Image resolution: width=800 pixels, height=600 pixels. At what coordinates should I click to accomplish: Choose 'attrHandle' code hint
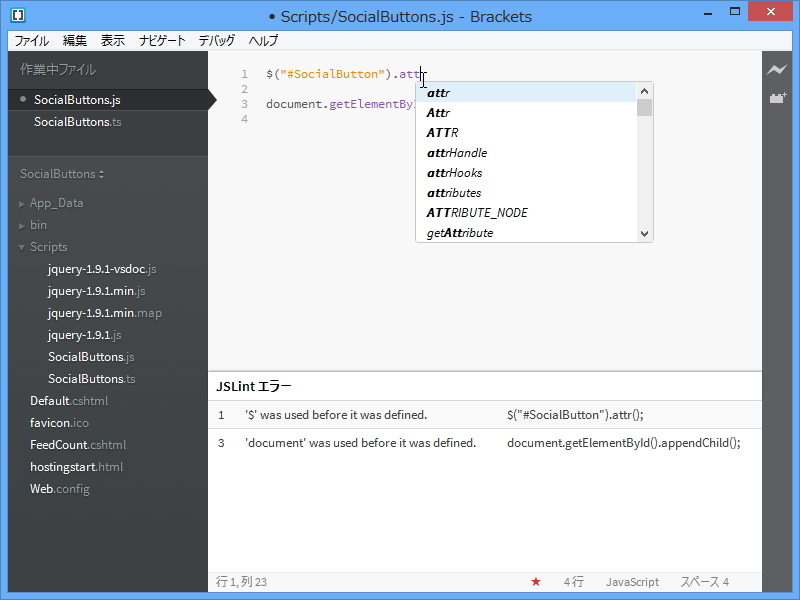point(527,153)
